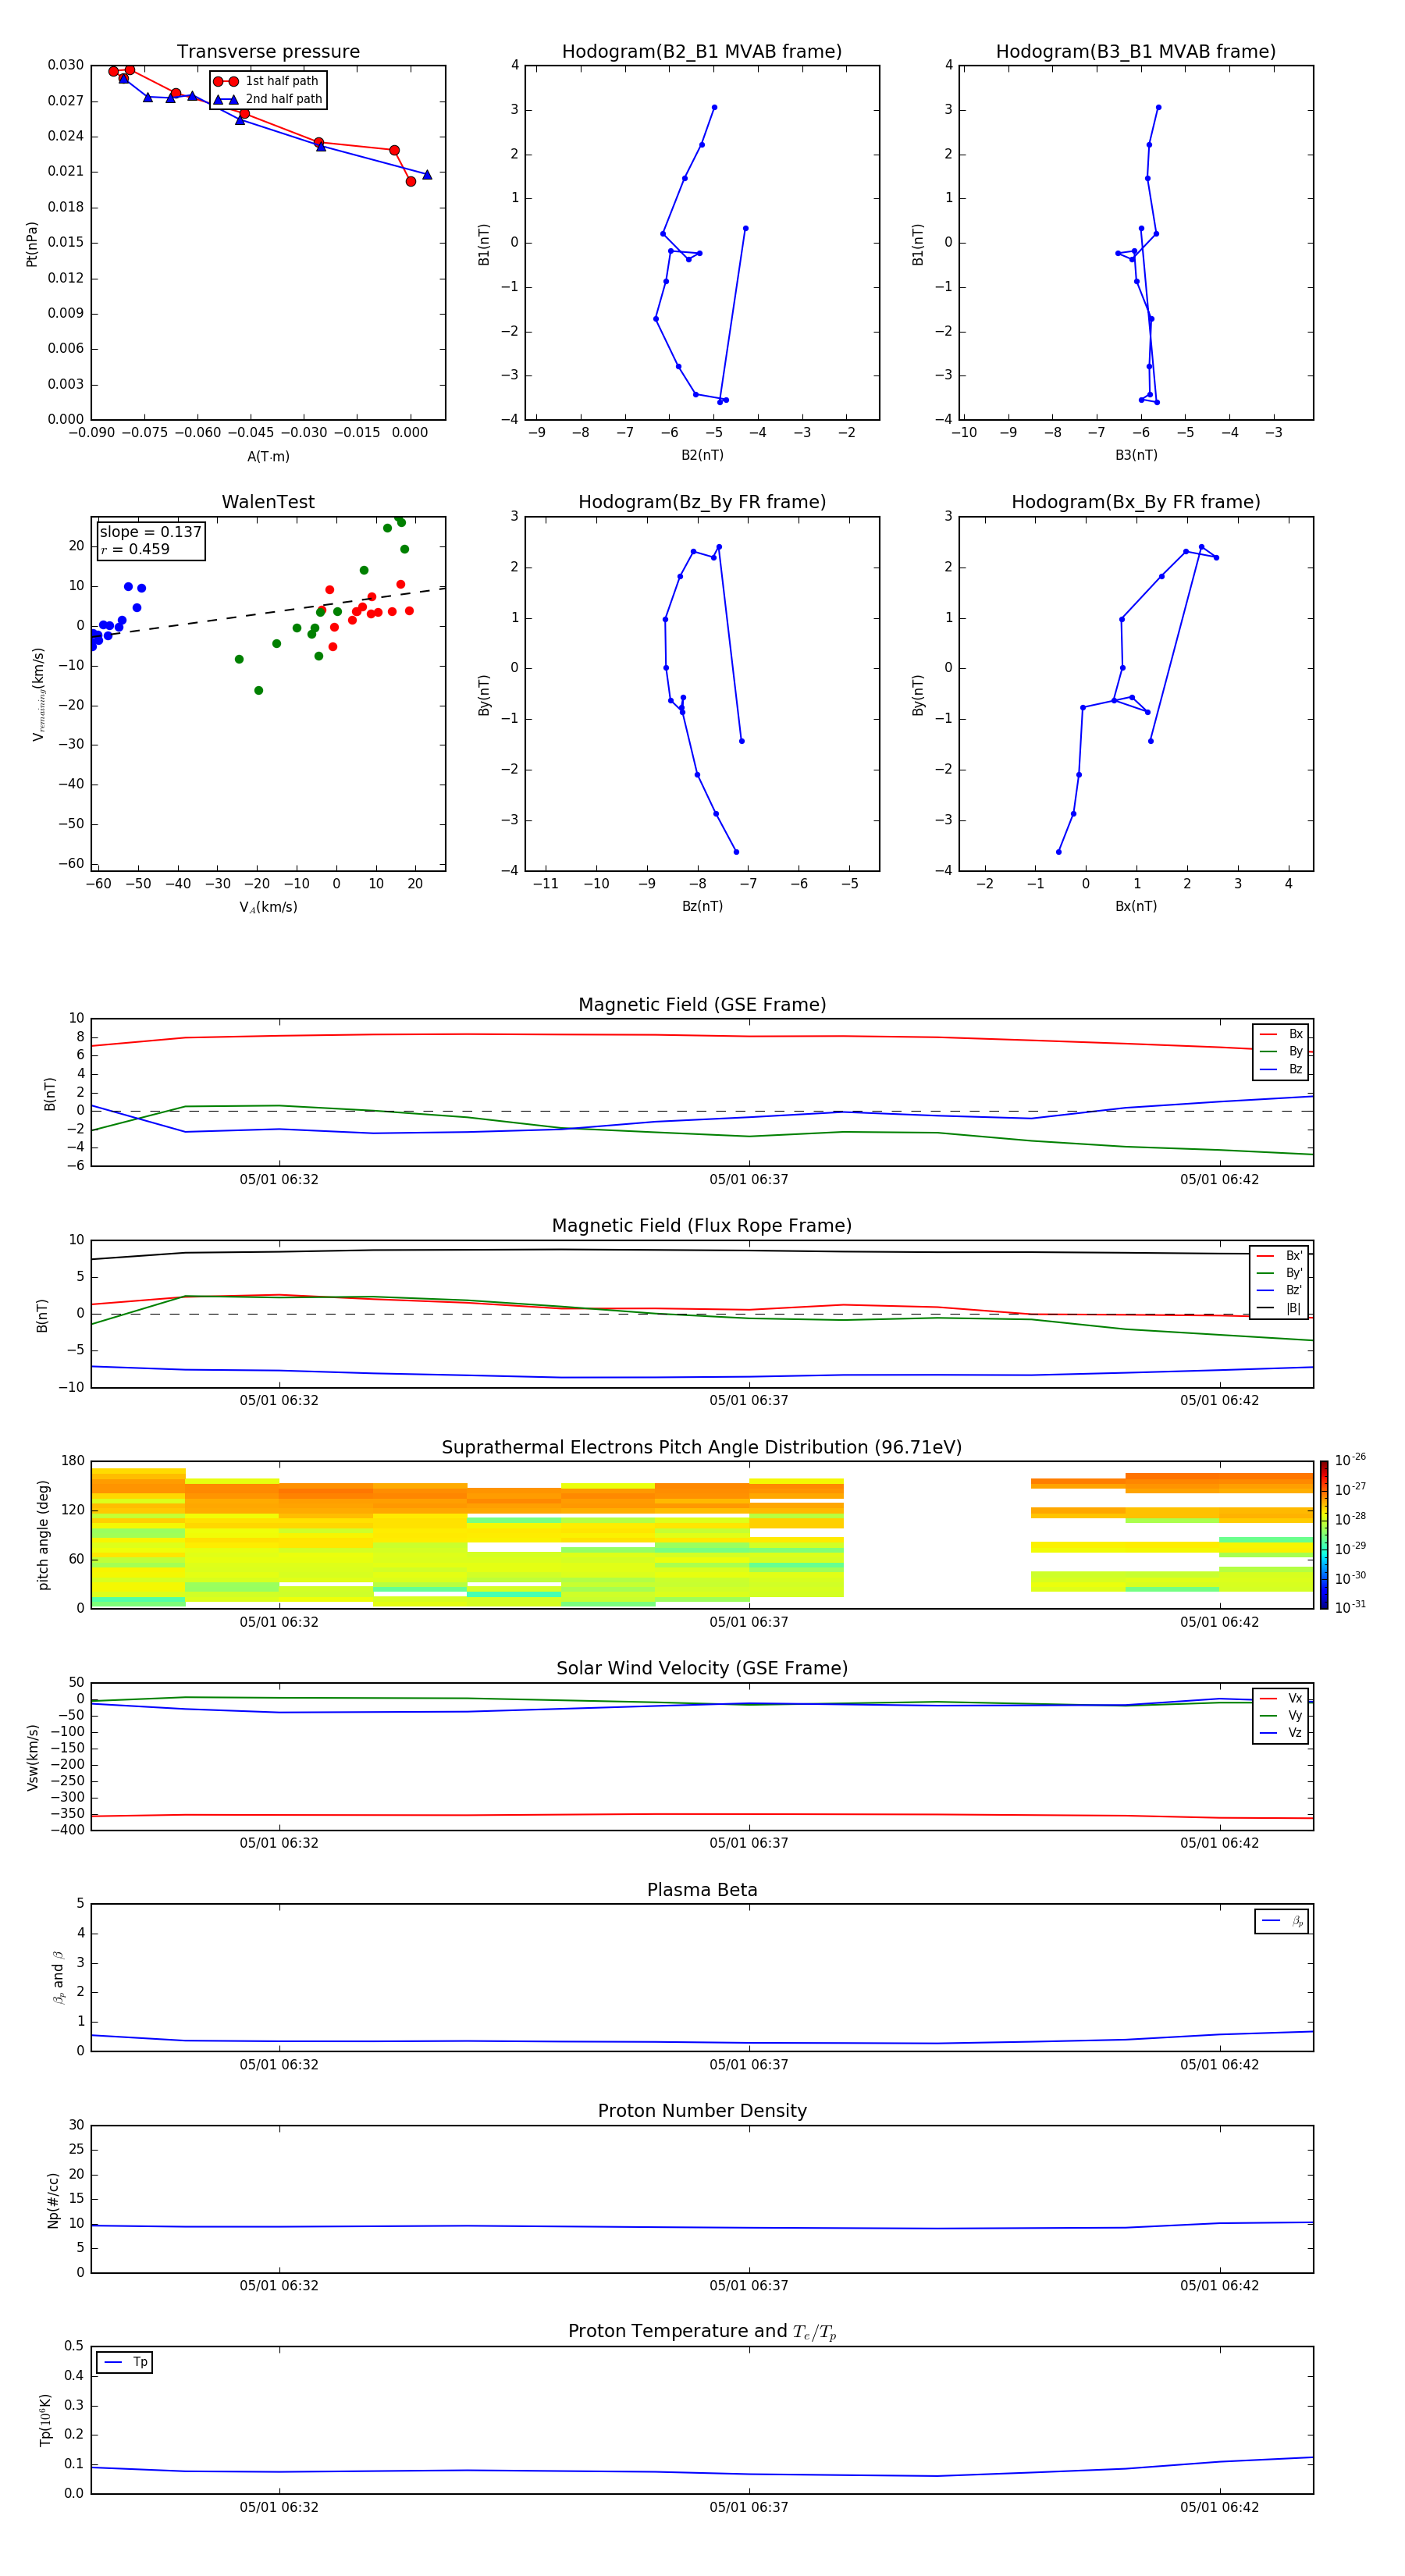
Task: Select the 'Vy' legend entry
Action: [1282, 1715]
